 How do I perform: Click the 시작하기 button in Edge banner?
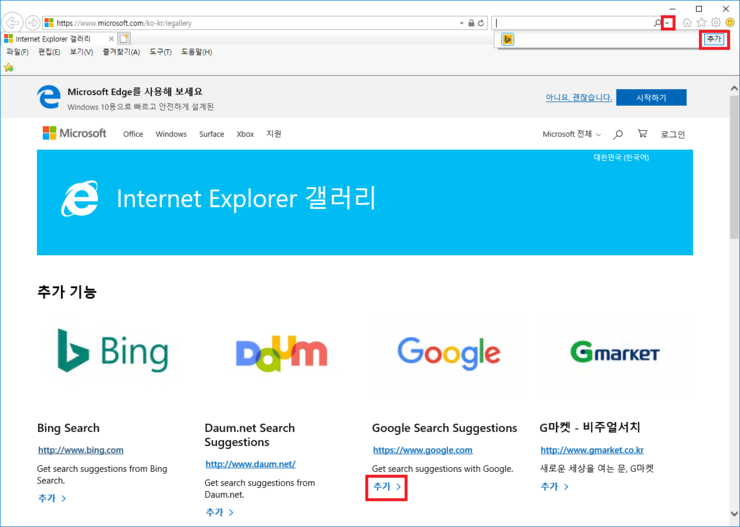pyautogui.click(x=652, y=97)
